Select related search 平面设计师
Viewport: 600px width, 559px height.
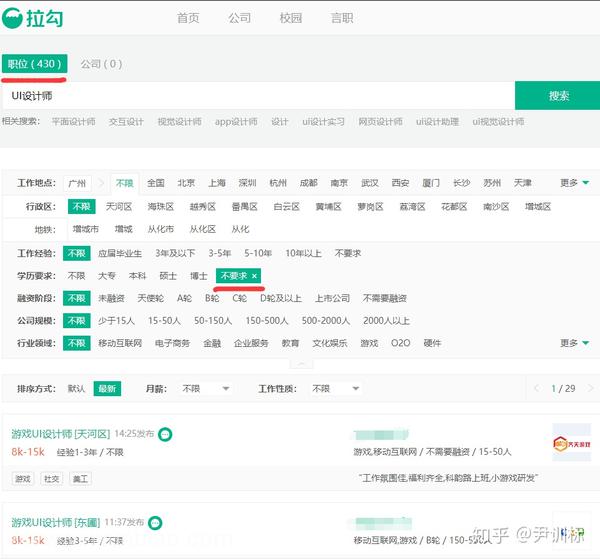tap(73, 122)
